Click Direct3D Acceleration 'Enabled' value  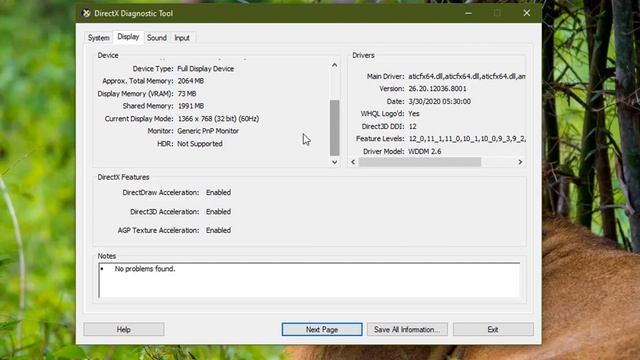(218, 211)
